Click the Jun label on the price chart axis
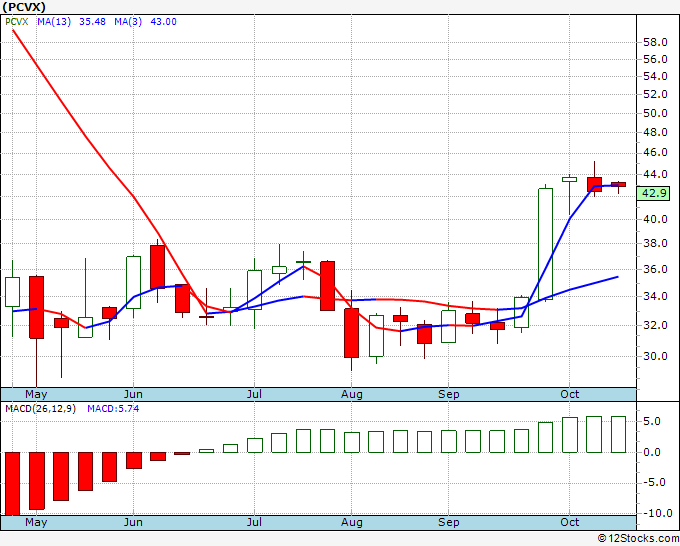Screen dimensions: 680x546 click(133, 394)
